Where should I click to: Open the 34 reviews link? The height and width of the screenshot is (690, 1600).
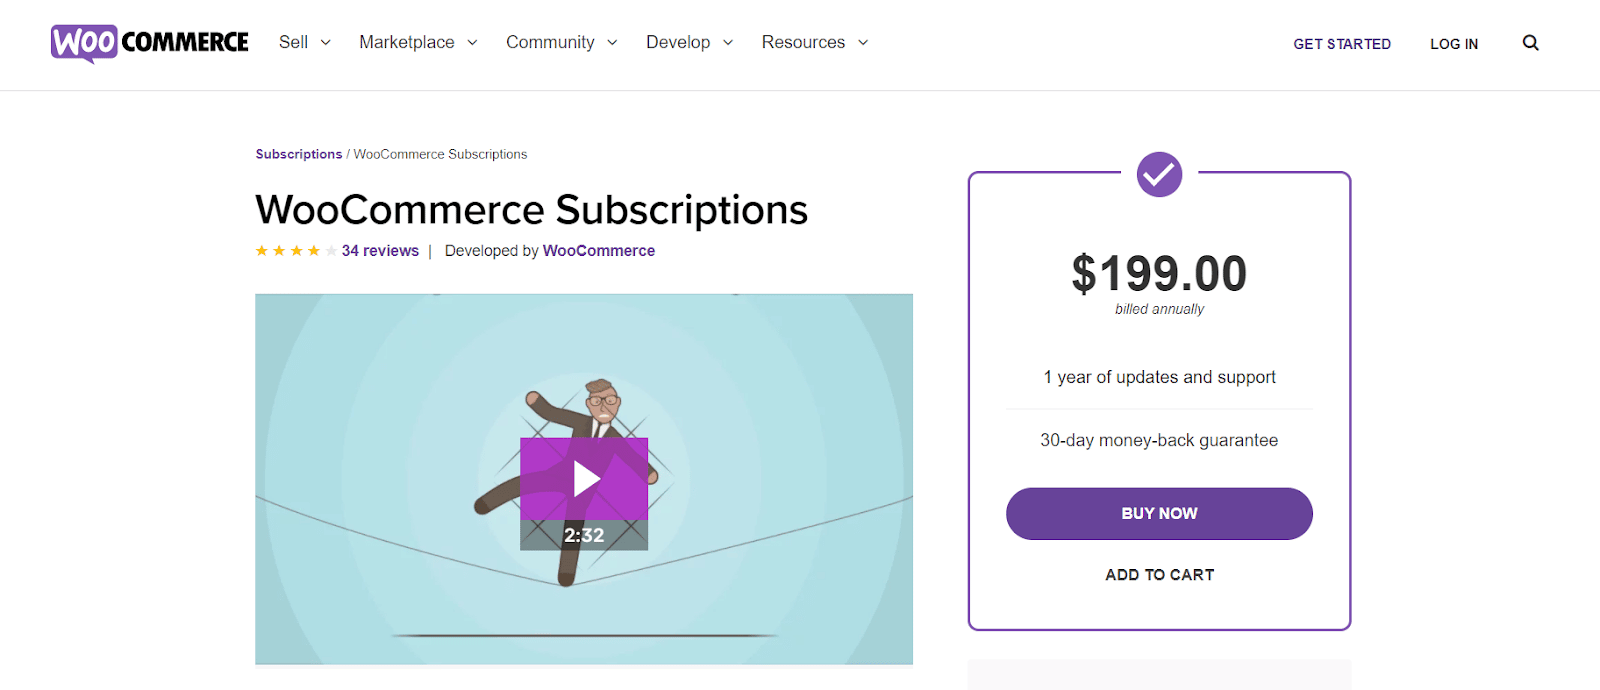coord(379,250)
